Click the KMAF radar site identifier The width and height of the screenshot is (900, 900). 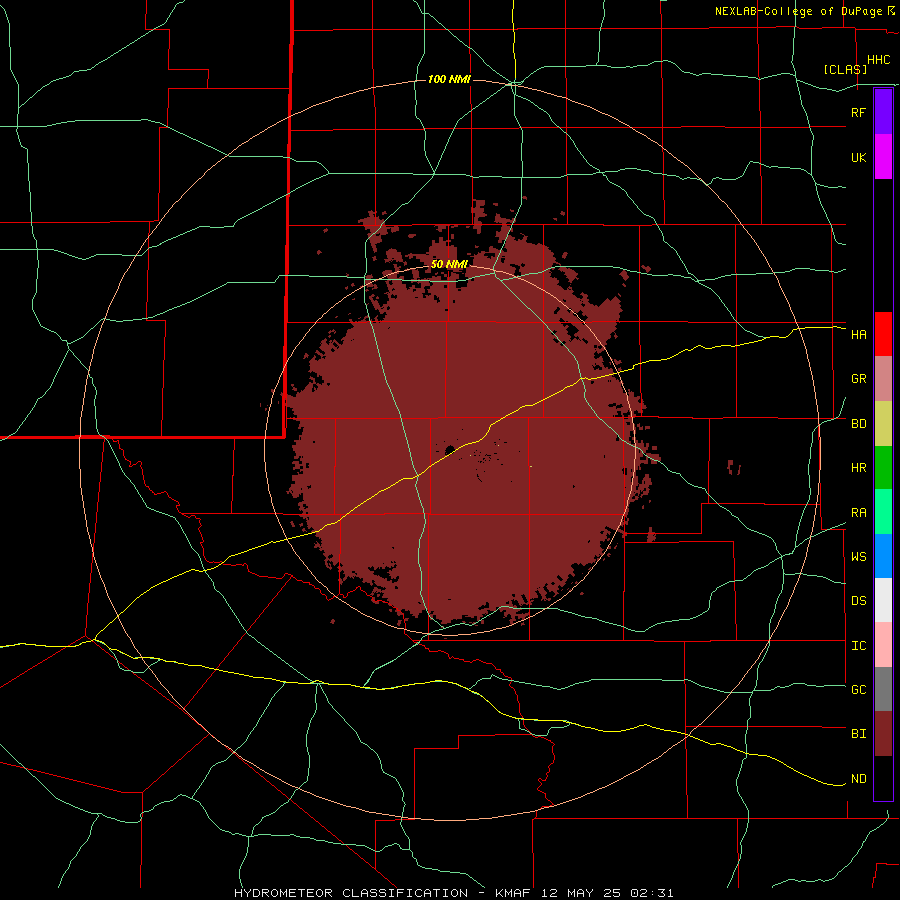click(514, 893)
